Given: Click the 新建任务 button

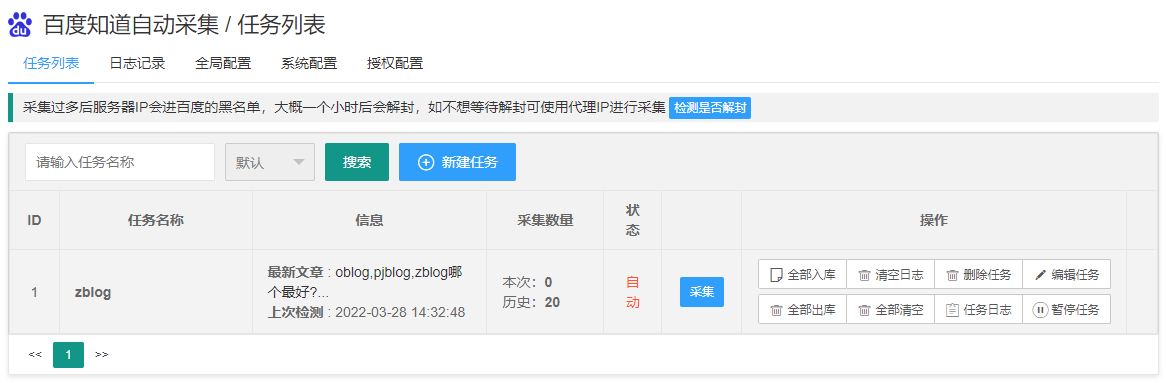Looking at the screenshot, I should 457,162.
